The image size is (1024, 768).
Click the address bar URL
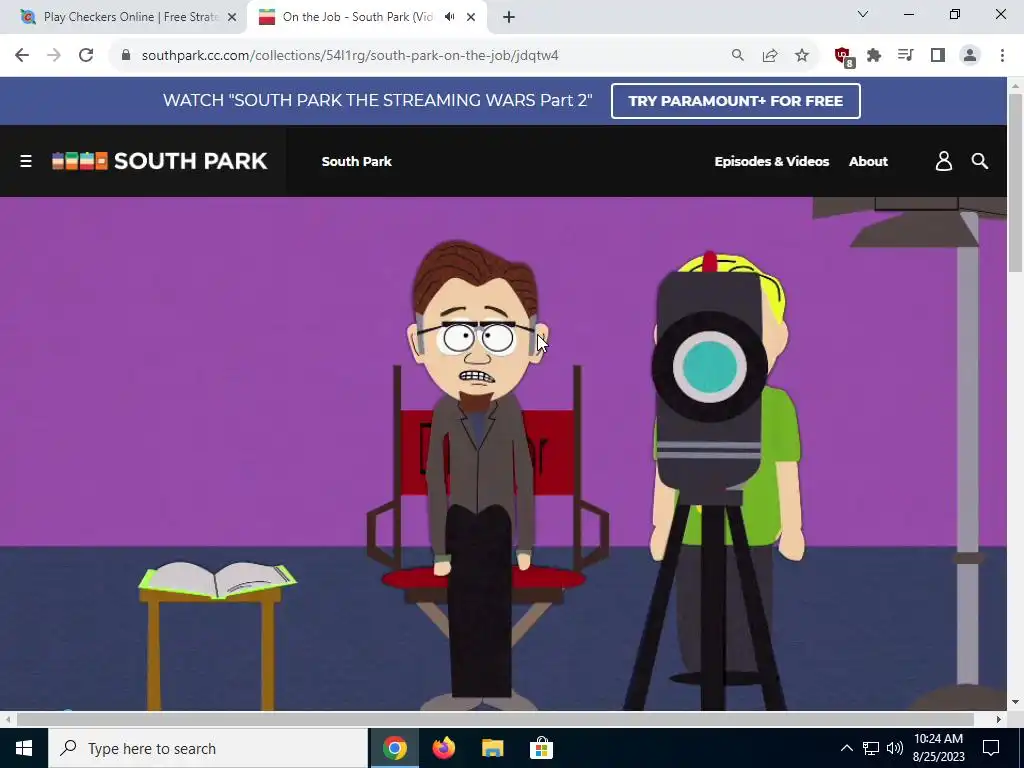(x=350, y=56)
